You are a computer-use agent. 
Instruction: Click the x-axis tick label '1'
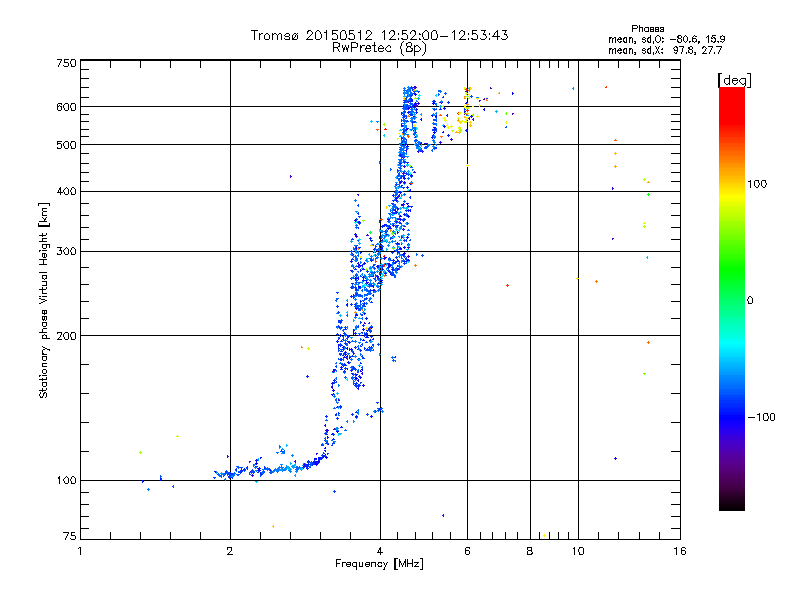pyautogui.click(x=80, y=551)
